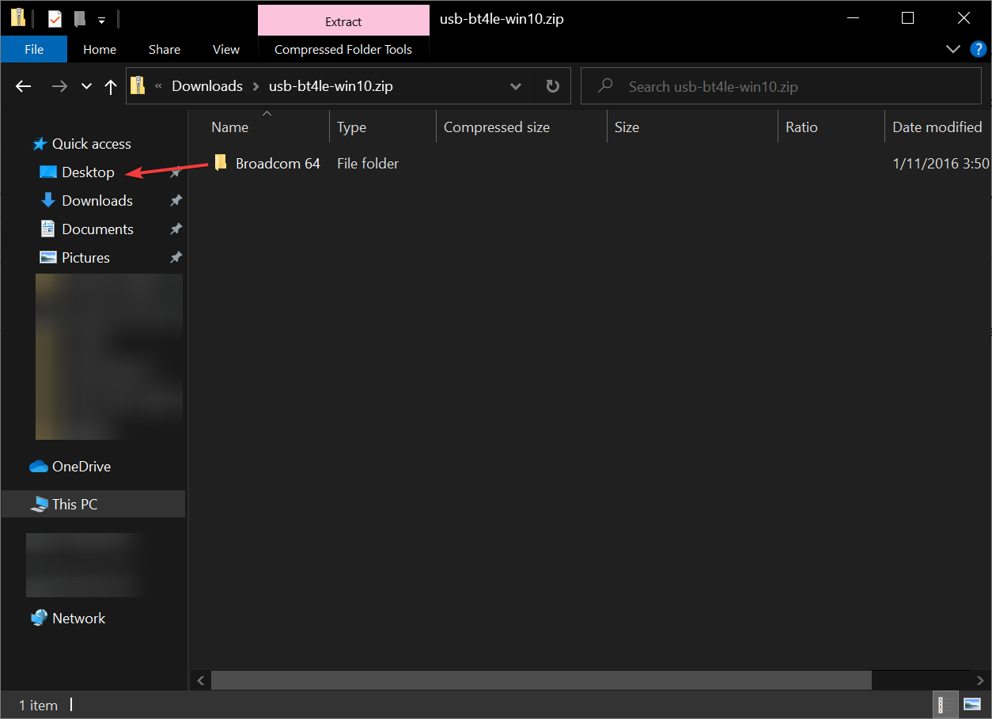The height and width of the screenshot is (719, 992).
Task: Open the Pictures folder in the sidebar
Action: [88, 257]
